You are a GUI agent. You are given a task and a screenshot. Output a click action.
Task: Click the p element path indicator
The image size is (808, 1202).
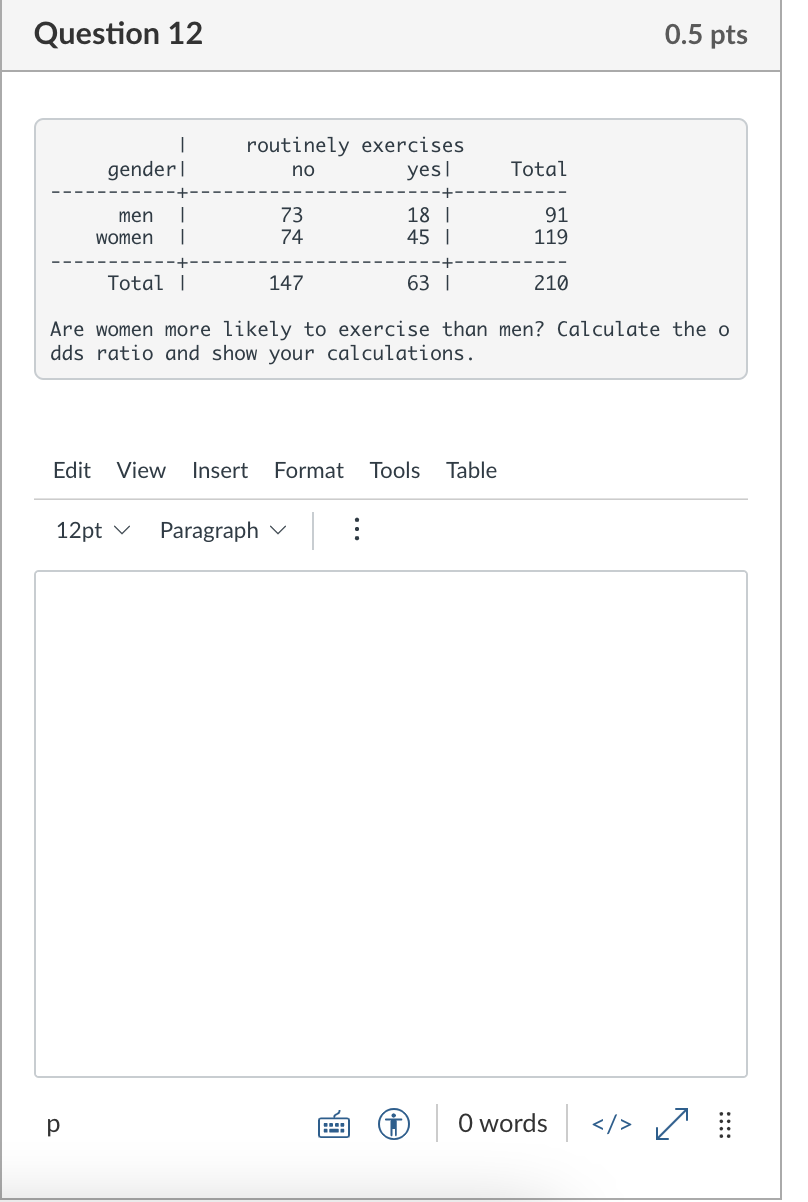(x=52, y=1124)
